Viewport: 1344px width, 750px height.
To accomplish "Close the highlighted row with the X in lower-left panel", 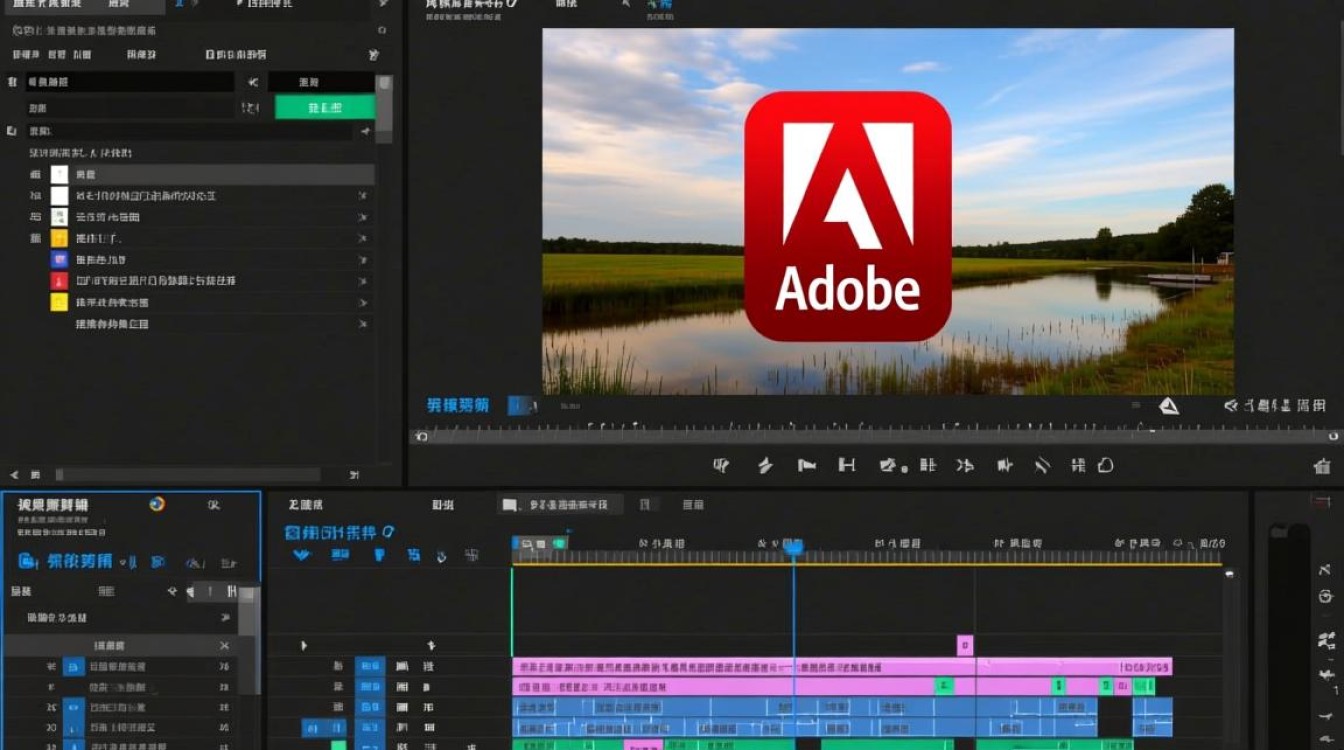I will coord(224,646).
